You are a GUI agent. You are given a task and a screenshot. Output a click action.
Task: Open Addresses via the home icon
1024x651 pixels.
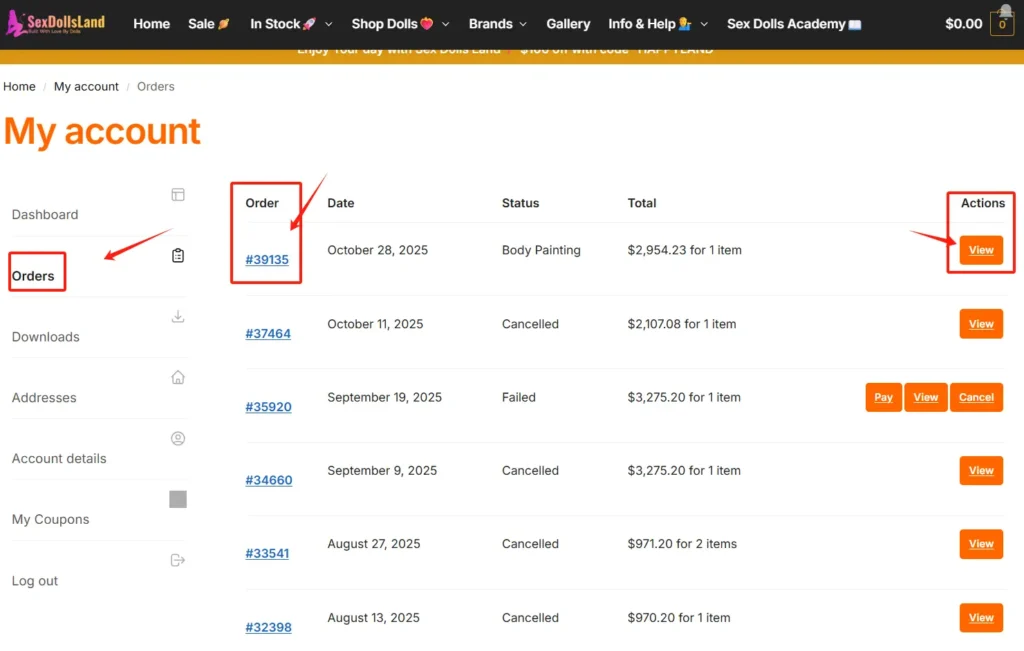178,377
